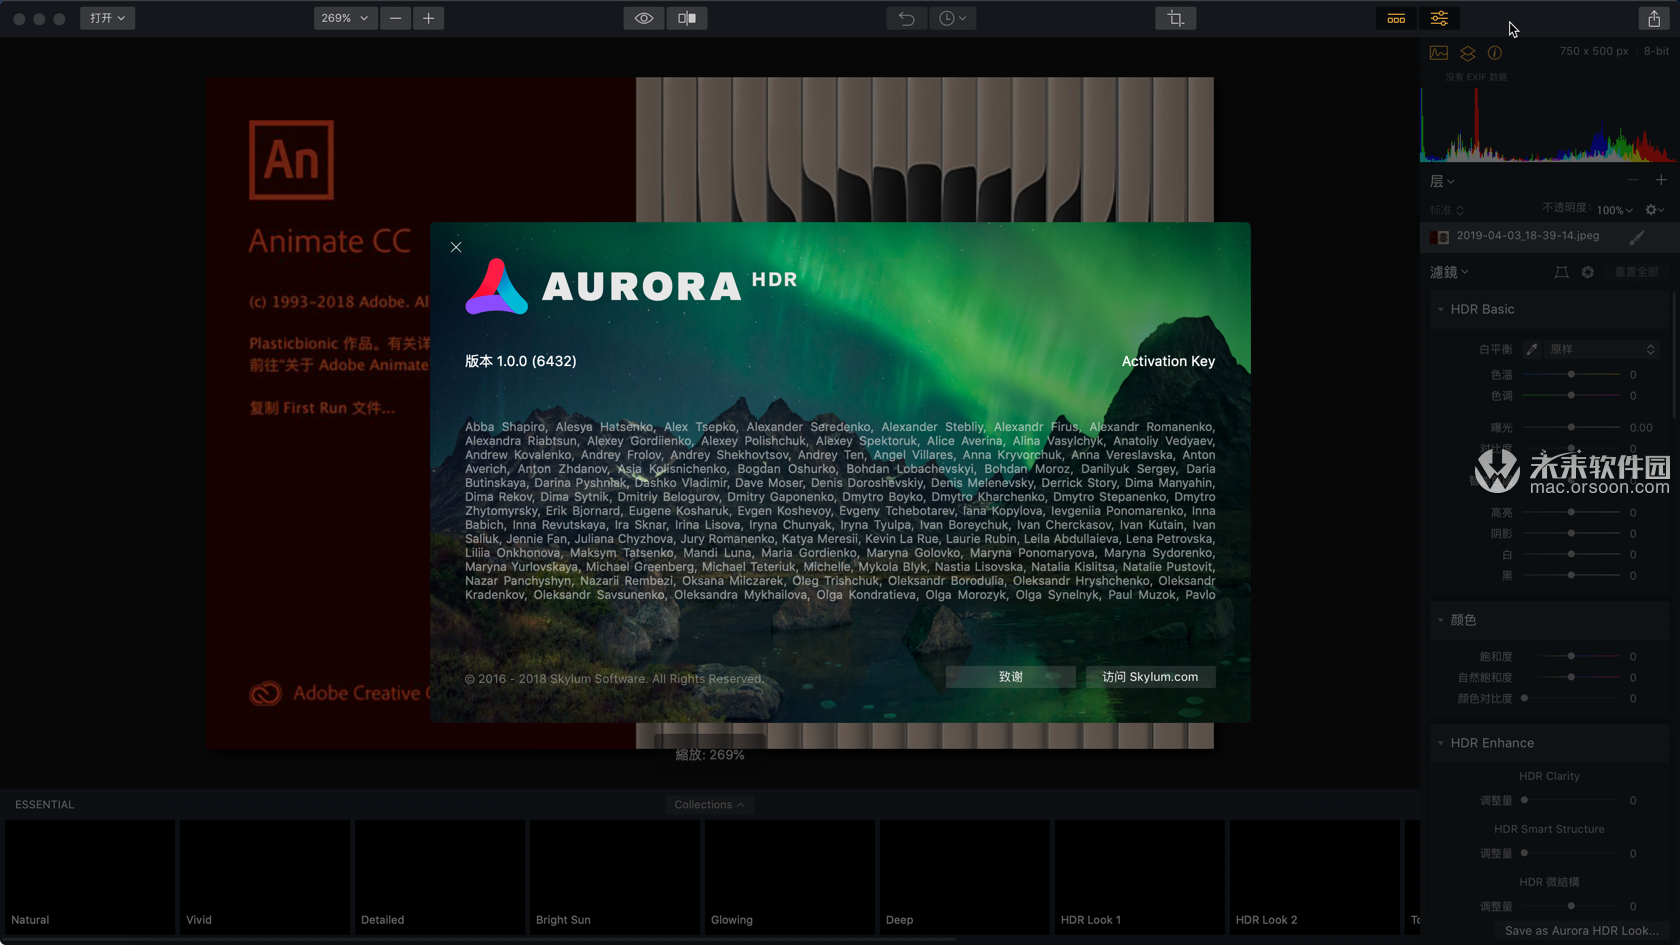Adjust the 色温 temperature slider
This screenshot has height=945, width=1680.
pos(1571,374)
